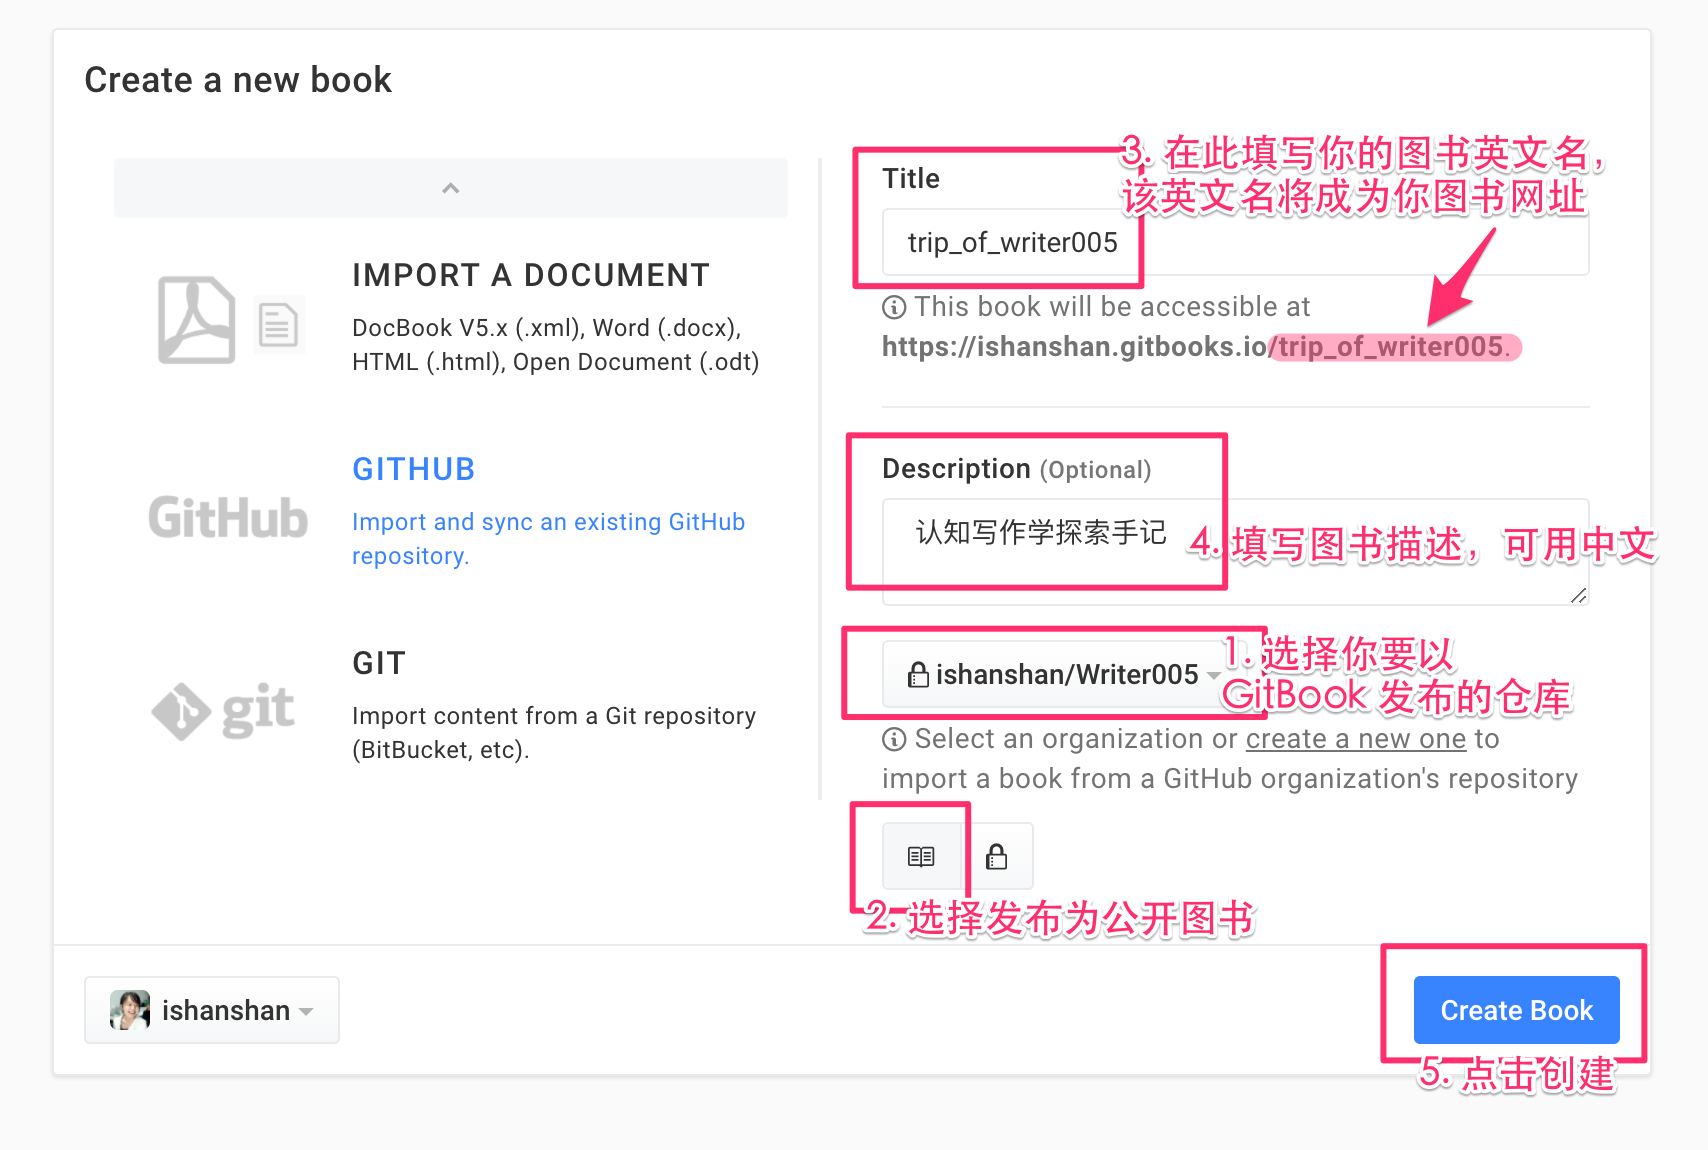Screen dimensions: 1708x1150
Task: Focus the Description text area
Action: 1236,551
